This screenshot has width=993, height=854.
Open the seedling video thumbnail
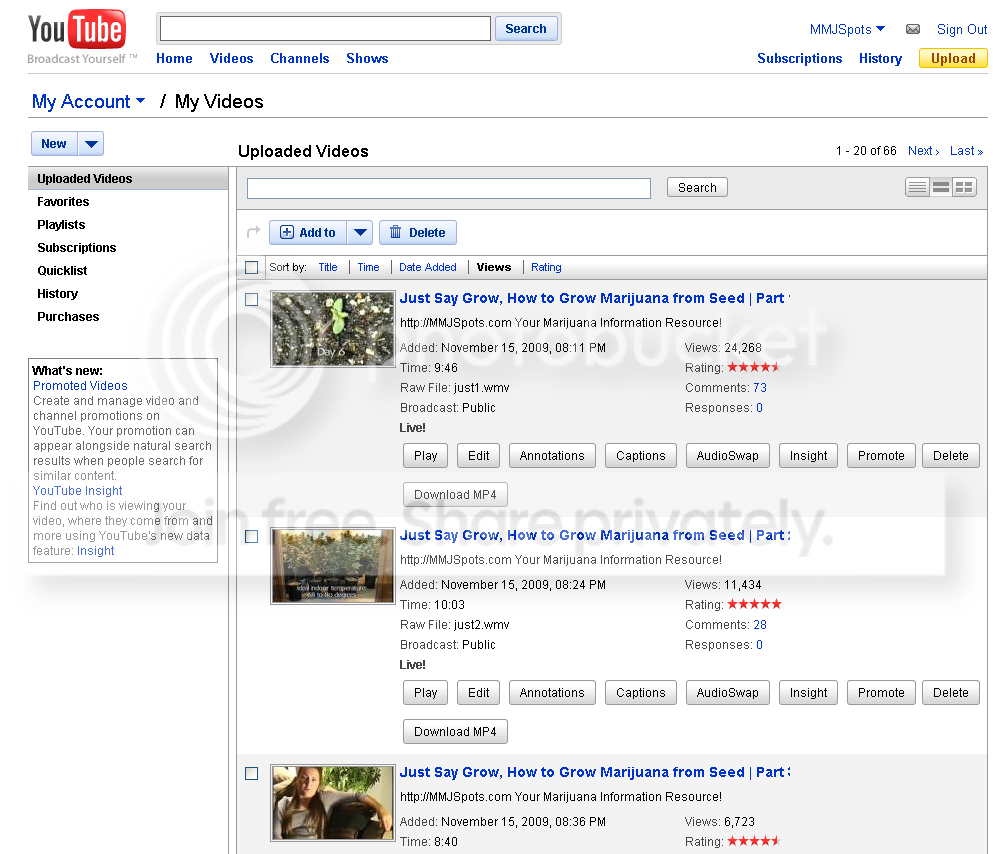[332, 329]
